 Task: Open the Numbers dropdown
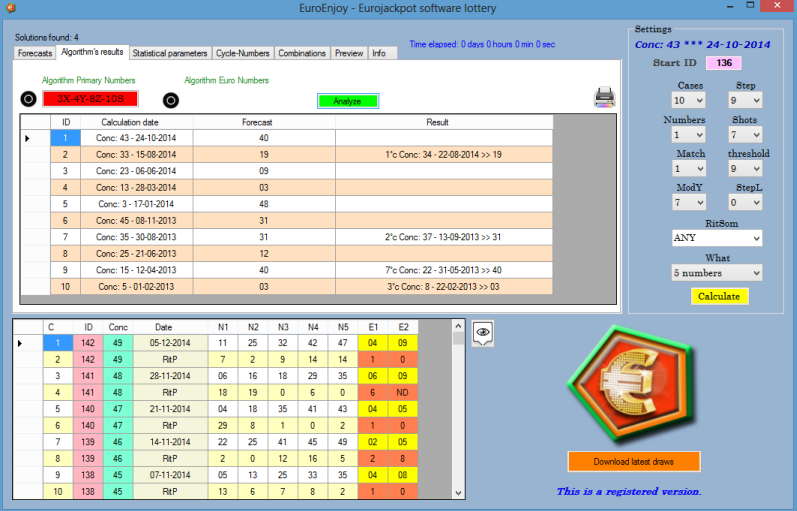pos(688,135)
